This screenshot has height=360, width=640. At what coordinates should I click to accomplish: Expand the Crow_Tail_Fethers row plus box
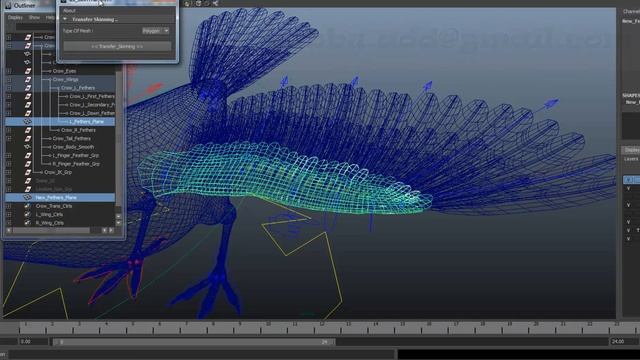point(9,138)
